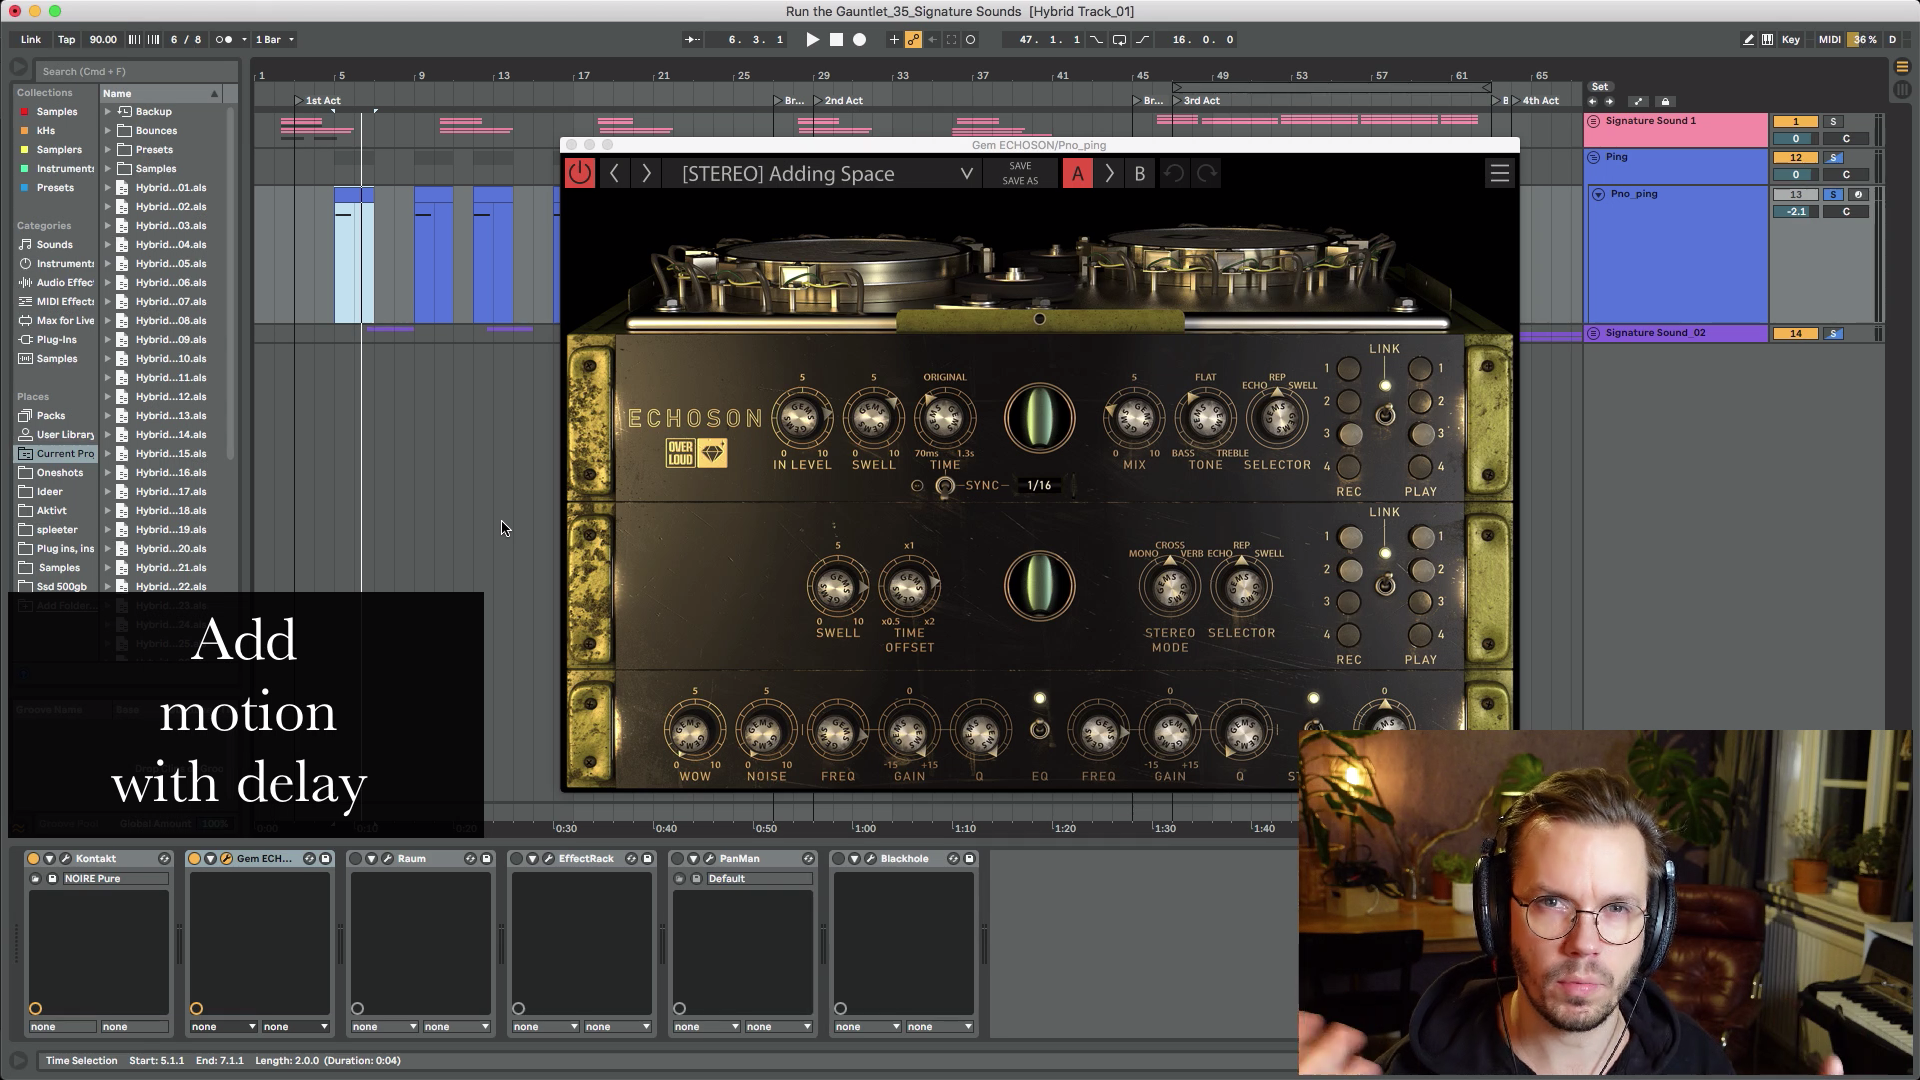
Task: Undo last change in ECHOSON plugin
Action: (x=1174, y=173)
